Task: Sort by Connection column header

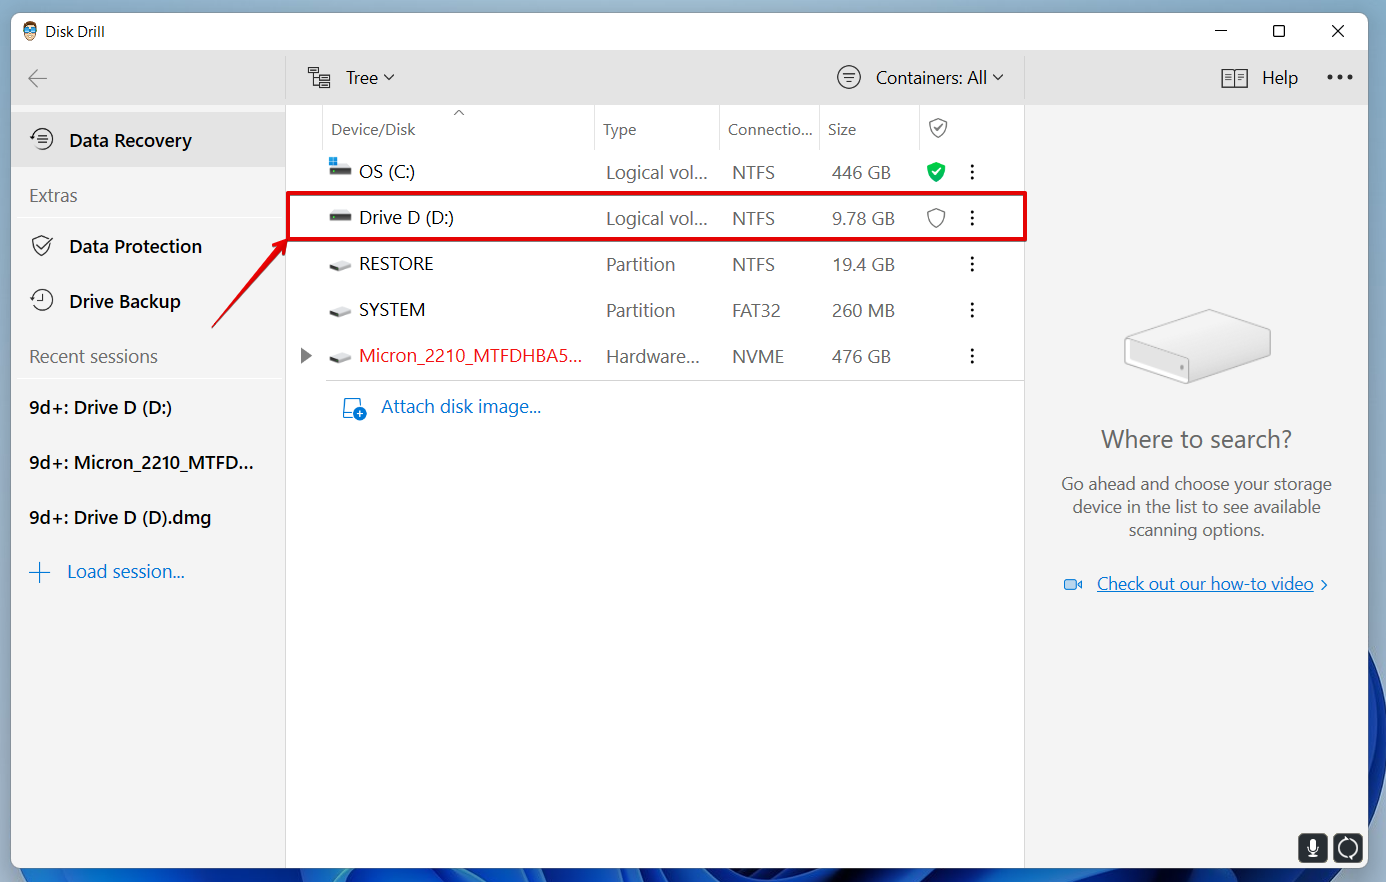Action: pos(770,129)
